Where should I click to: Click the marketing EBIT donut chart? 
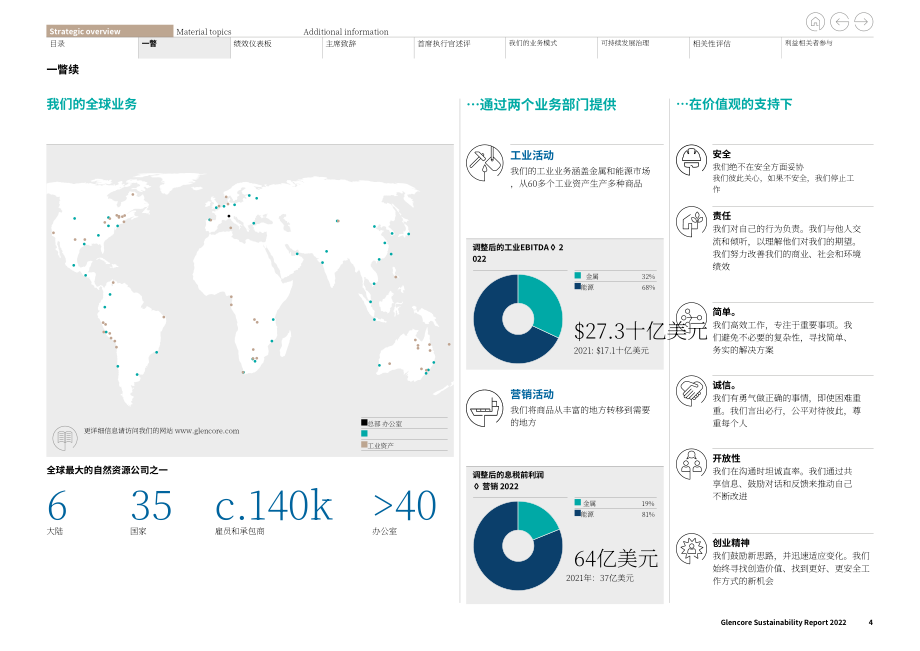coord(518,546)
